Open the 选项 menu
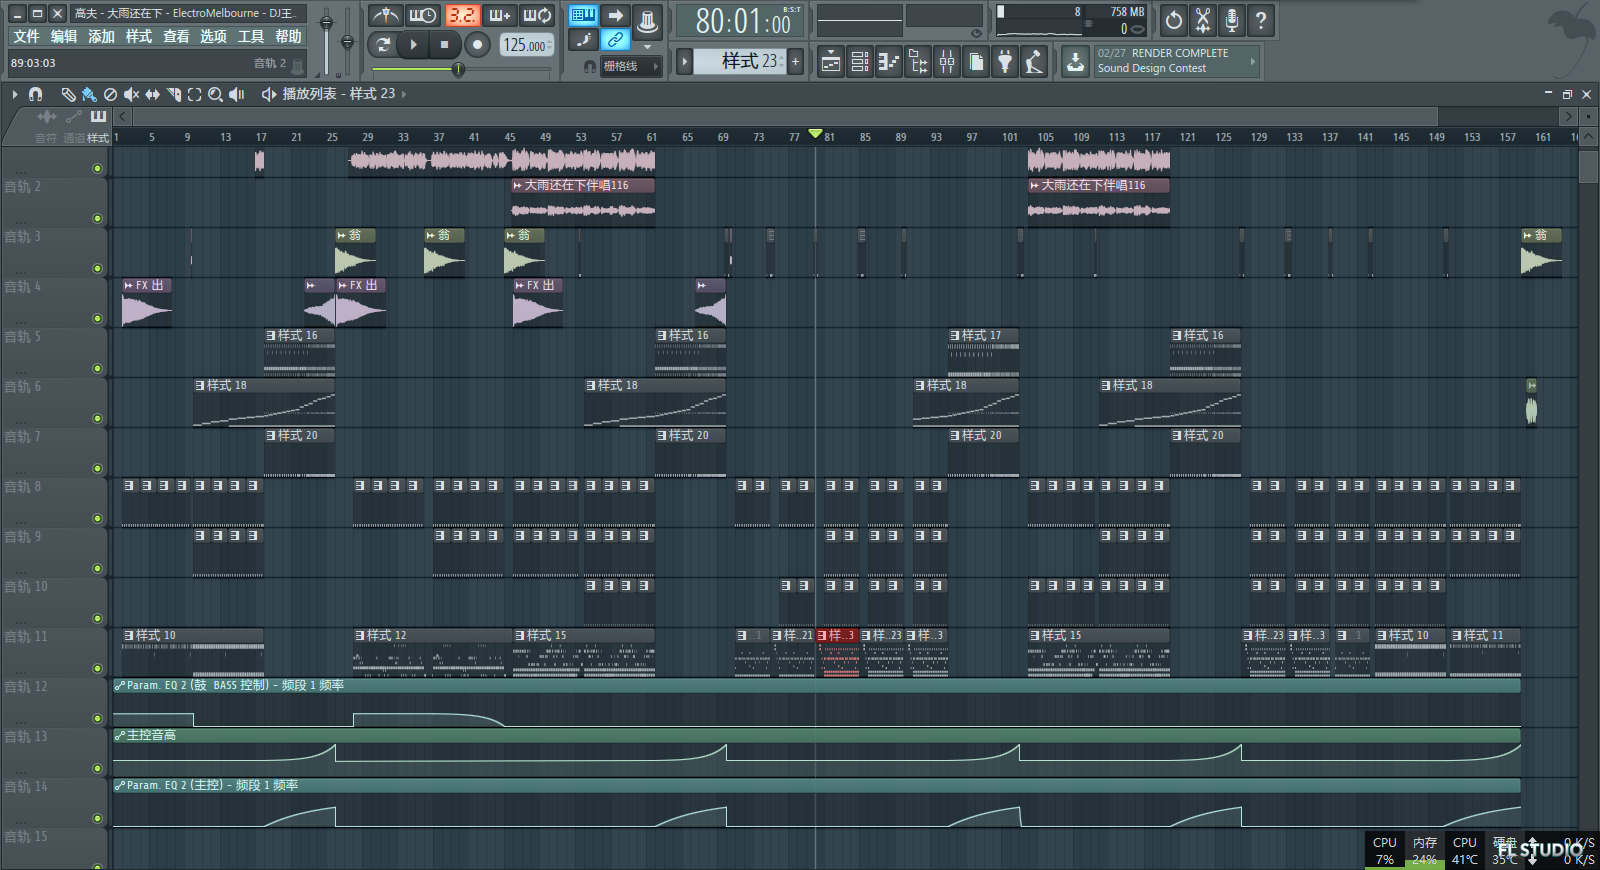The width and height of the screenshot is (1600, 870). click(213, 37)
